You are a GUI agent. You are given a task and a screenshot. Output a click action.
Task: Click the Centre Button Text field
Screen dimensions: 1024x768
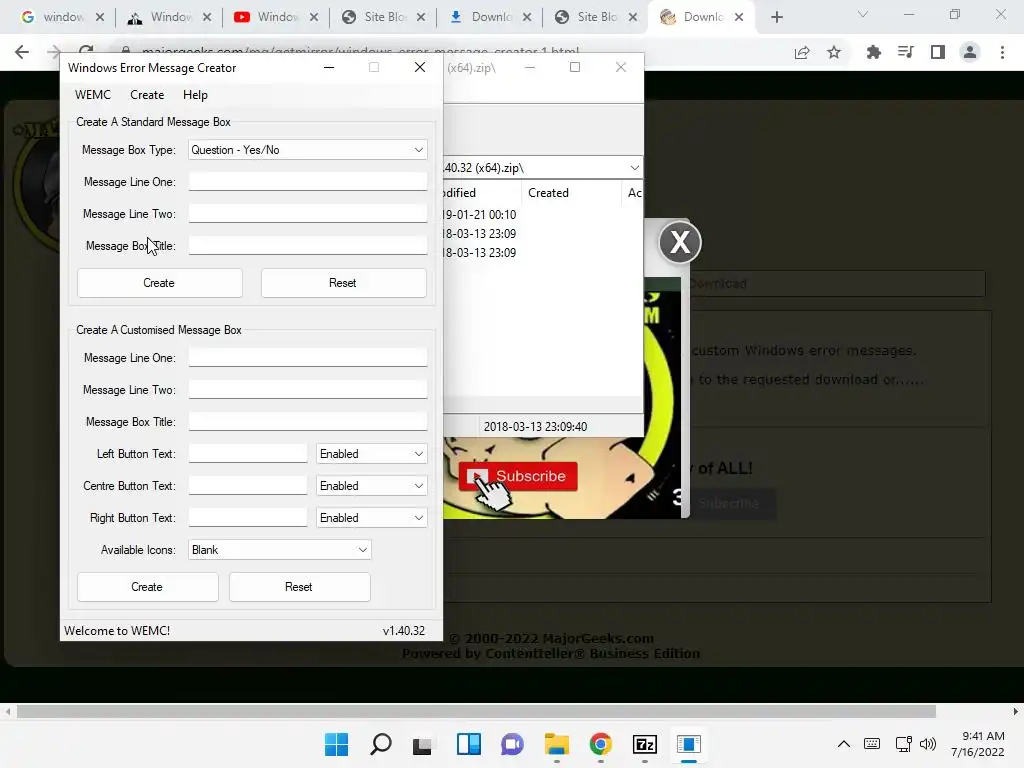coord(248,485)
